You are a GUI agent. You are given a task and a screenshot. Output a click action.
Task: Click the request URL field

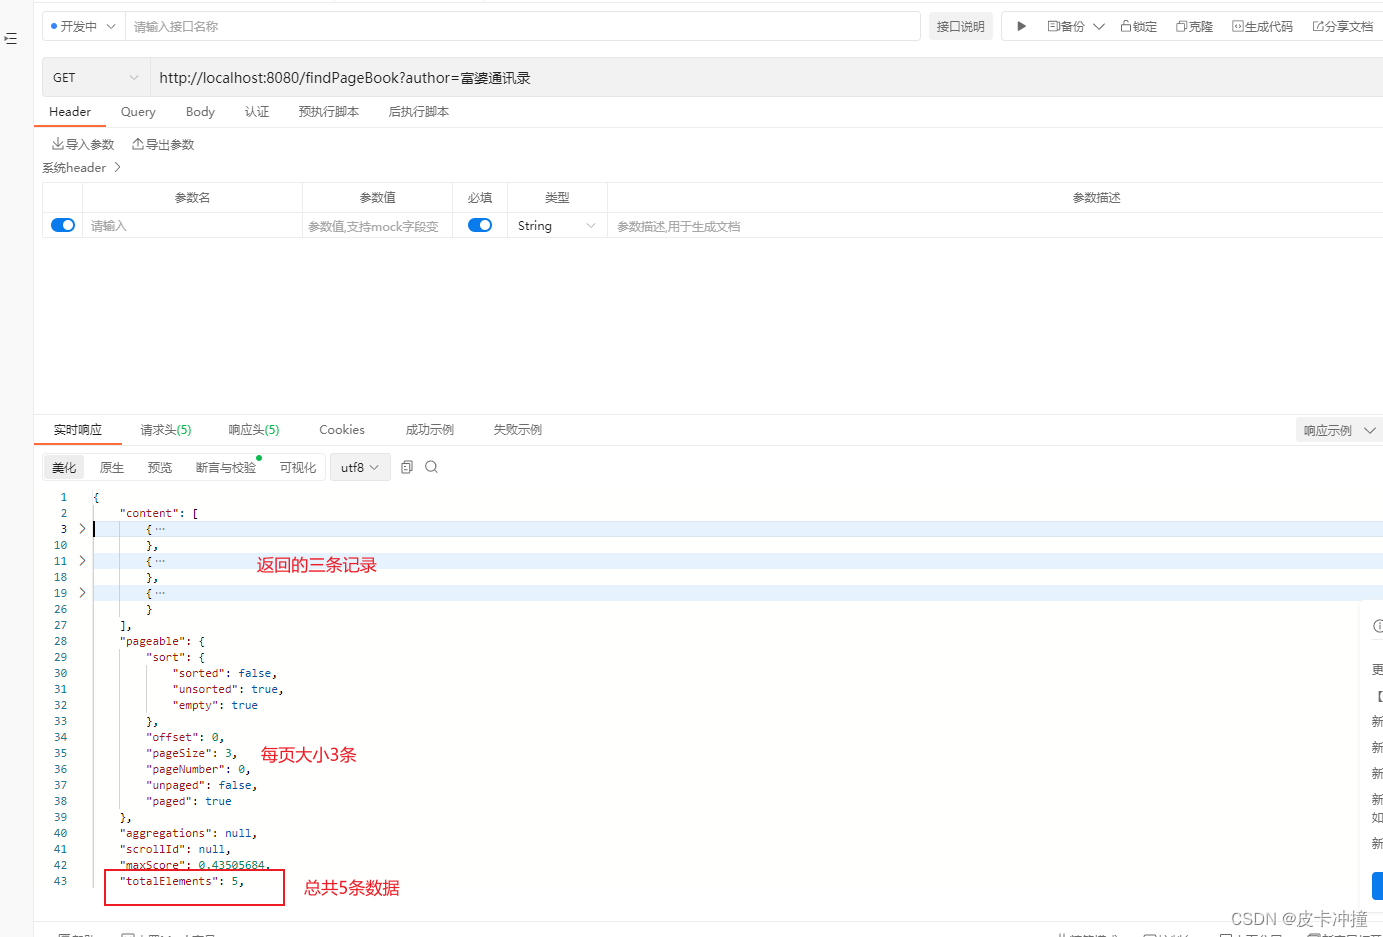click(766, 77)
